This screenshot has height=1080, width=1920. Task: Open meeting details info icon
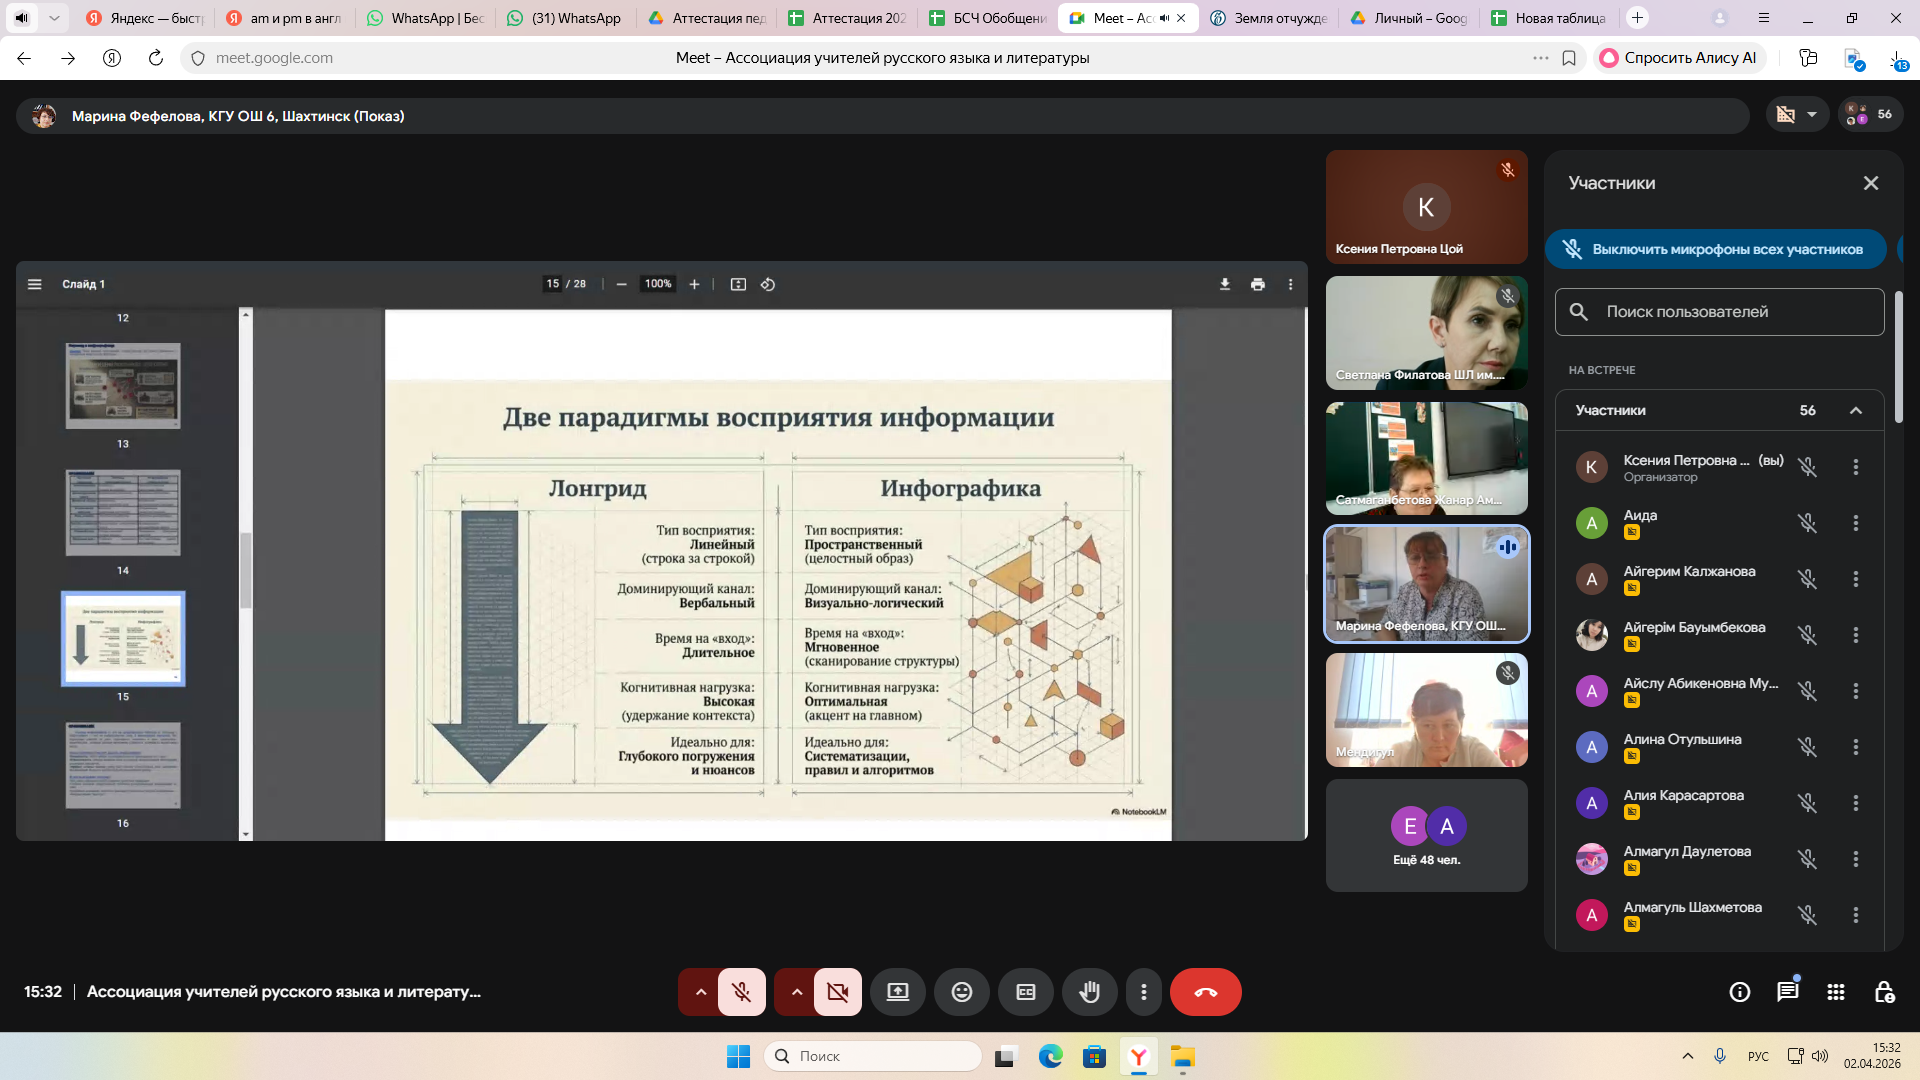1739,992
